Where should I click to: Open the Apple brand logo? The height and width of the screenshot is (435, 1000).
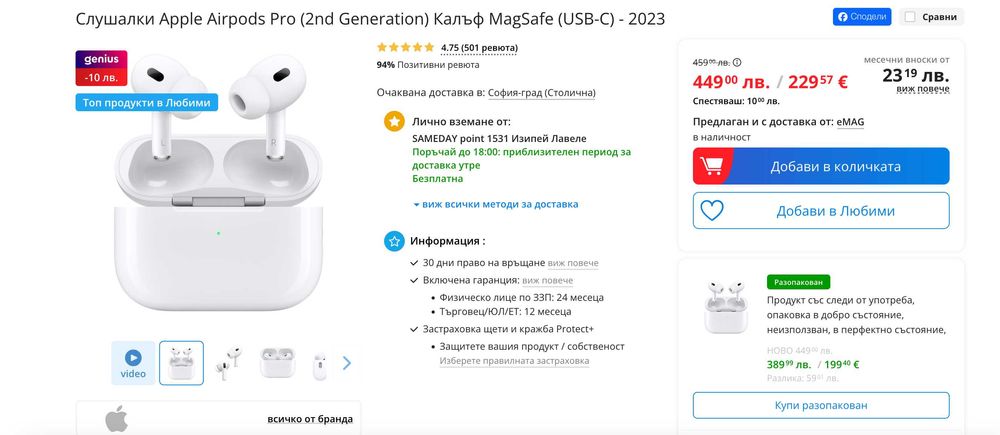click(116, 418)
